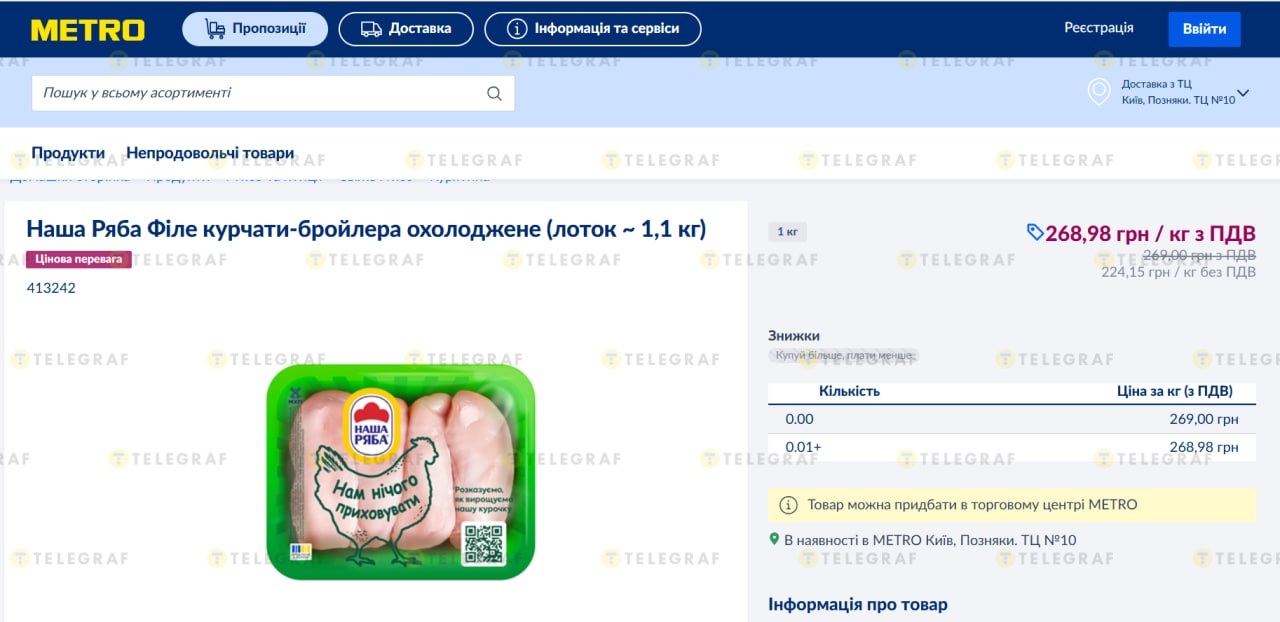Screen dimensions: 1280x622
Task: Click the Доставка button
Action: (406, 29)
